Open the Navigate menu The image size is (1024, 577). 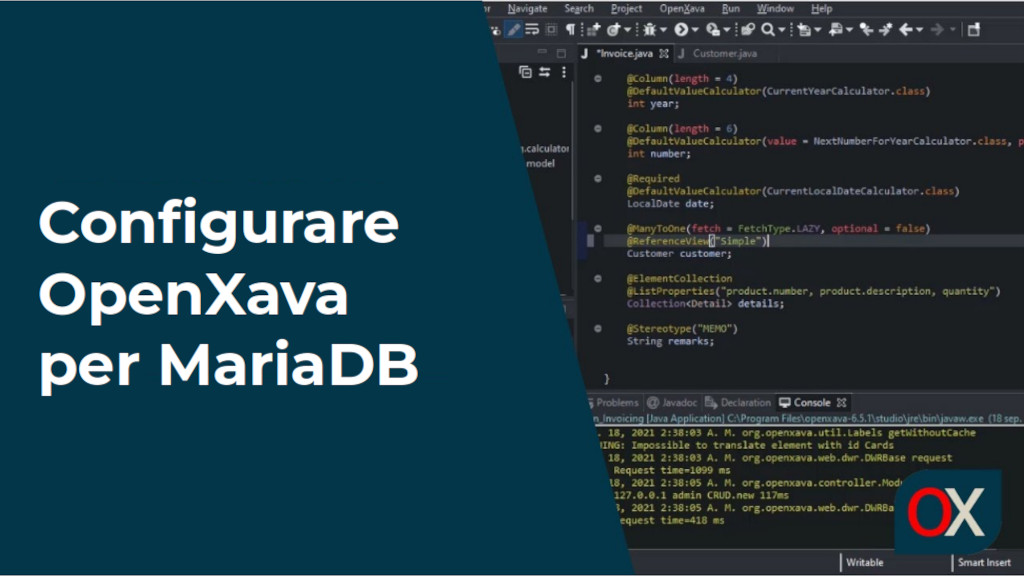pos(527,8)
